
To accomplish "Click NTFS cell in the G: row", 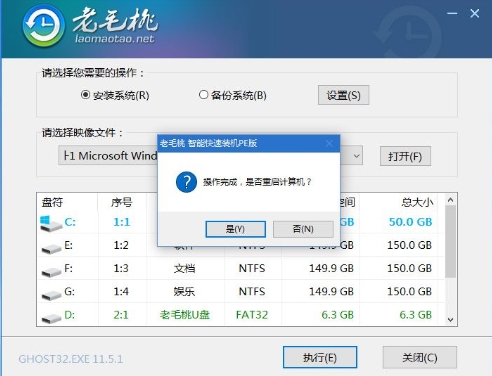I will (252, 292).
